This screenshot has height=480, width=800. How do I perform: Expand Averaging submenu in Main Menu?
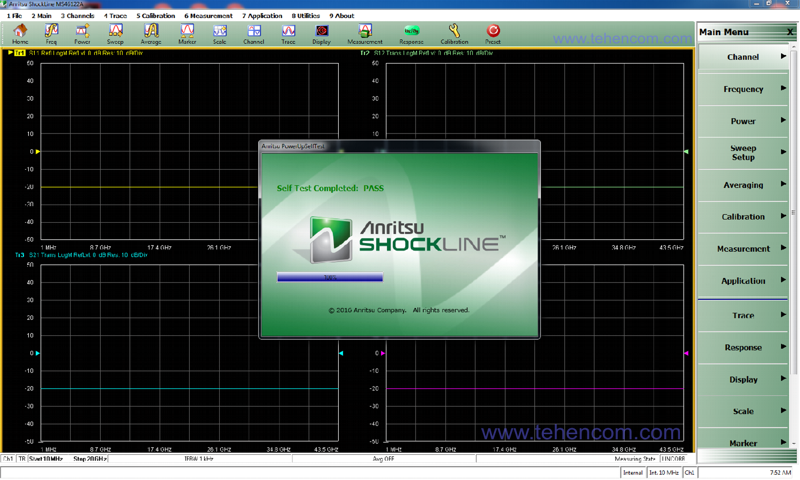click(743, 185)
